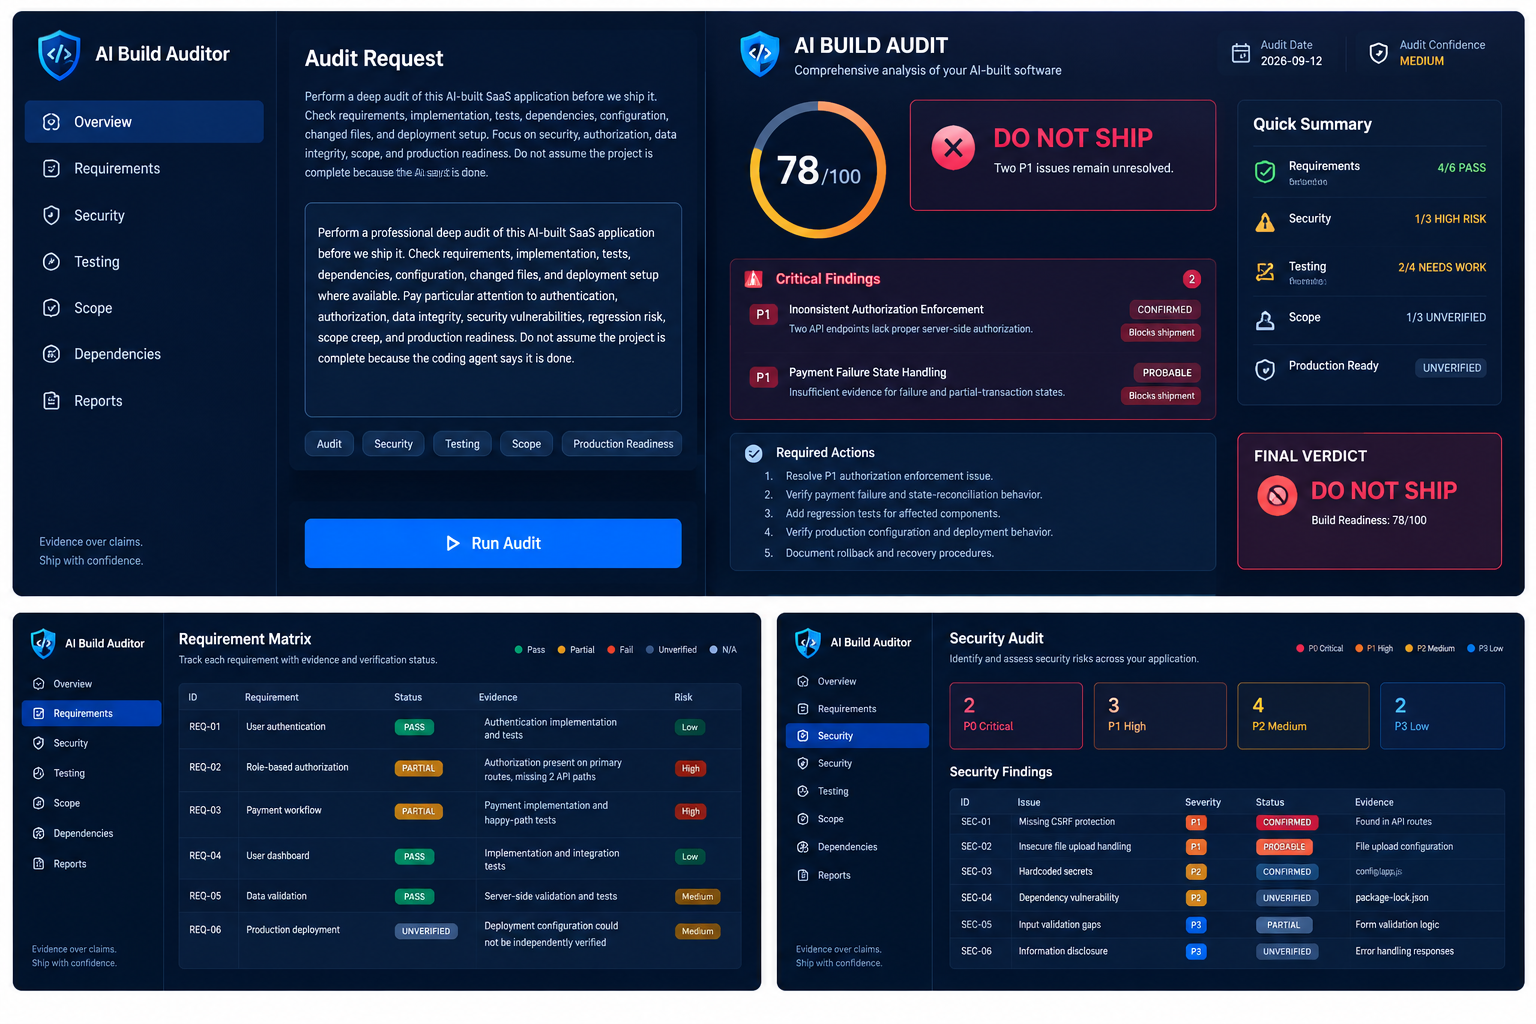Viewport: 1536px width, 1024px height.
Task: Select the Production Readiness tag chip
Action: 623,444
